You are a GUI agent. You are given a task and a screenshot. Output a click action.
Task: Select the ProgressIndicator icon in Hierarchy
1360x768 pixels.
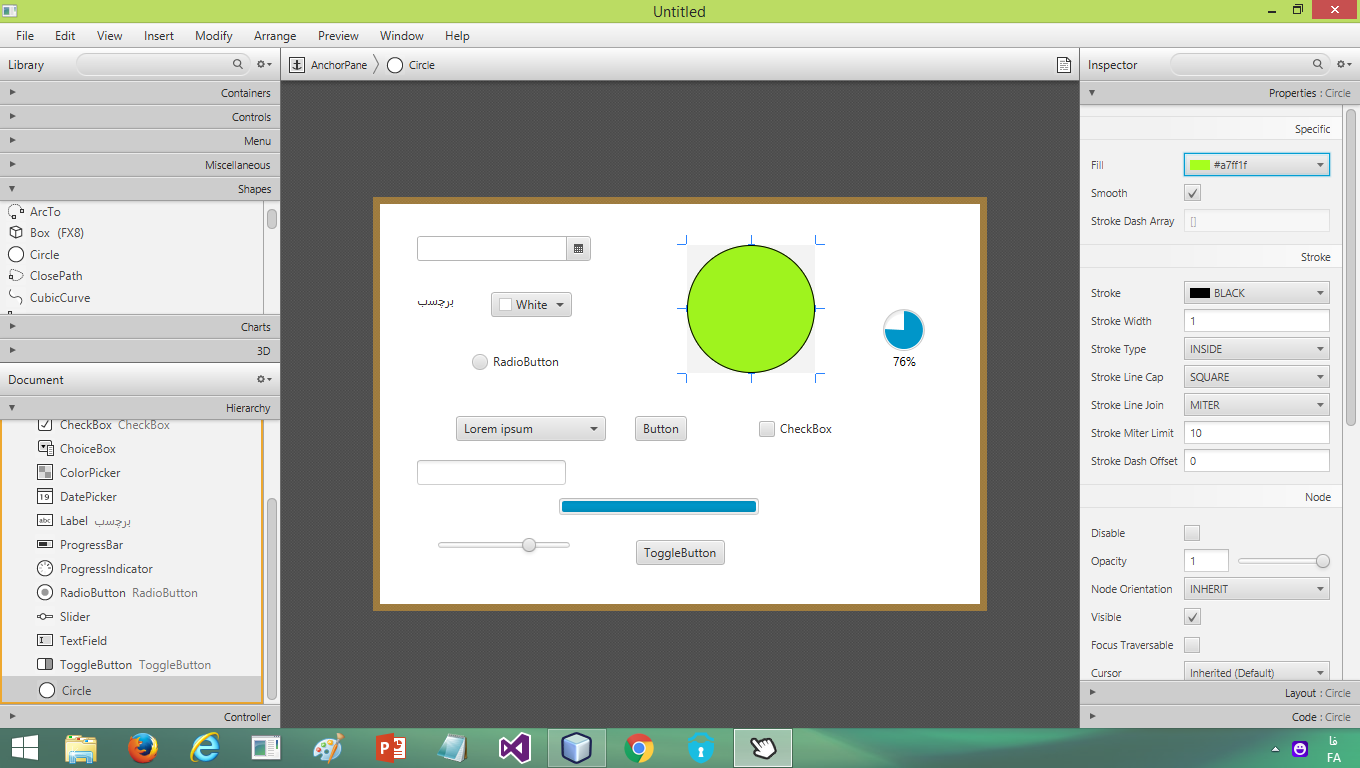click(45, 569)
